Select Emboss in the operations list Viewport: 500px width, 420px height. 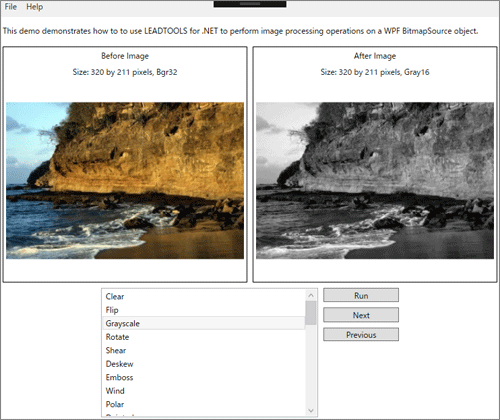click(x=203, y=377)
